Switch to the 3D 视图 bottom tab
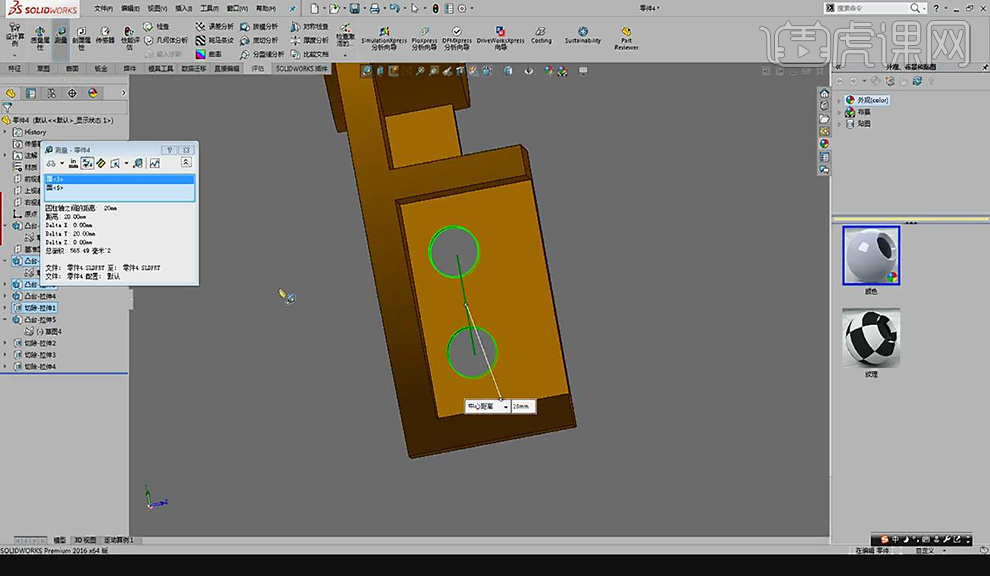The image size is (990, 576). pos(85,540)
